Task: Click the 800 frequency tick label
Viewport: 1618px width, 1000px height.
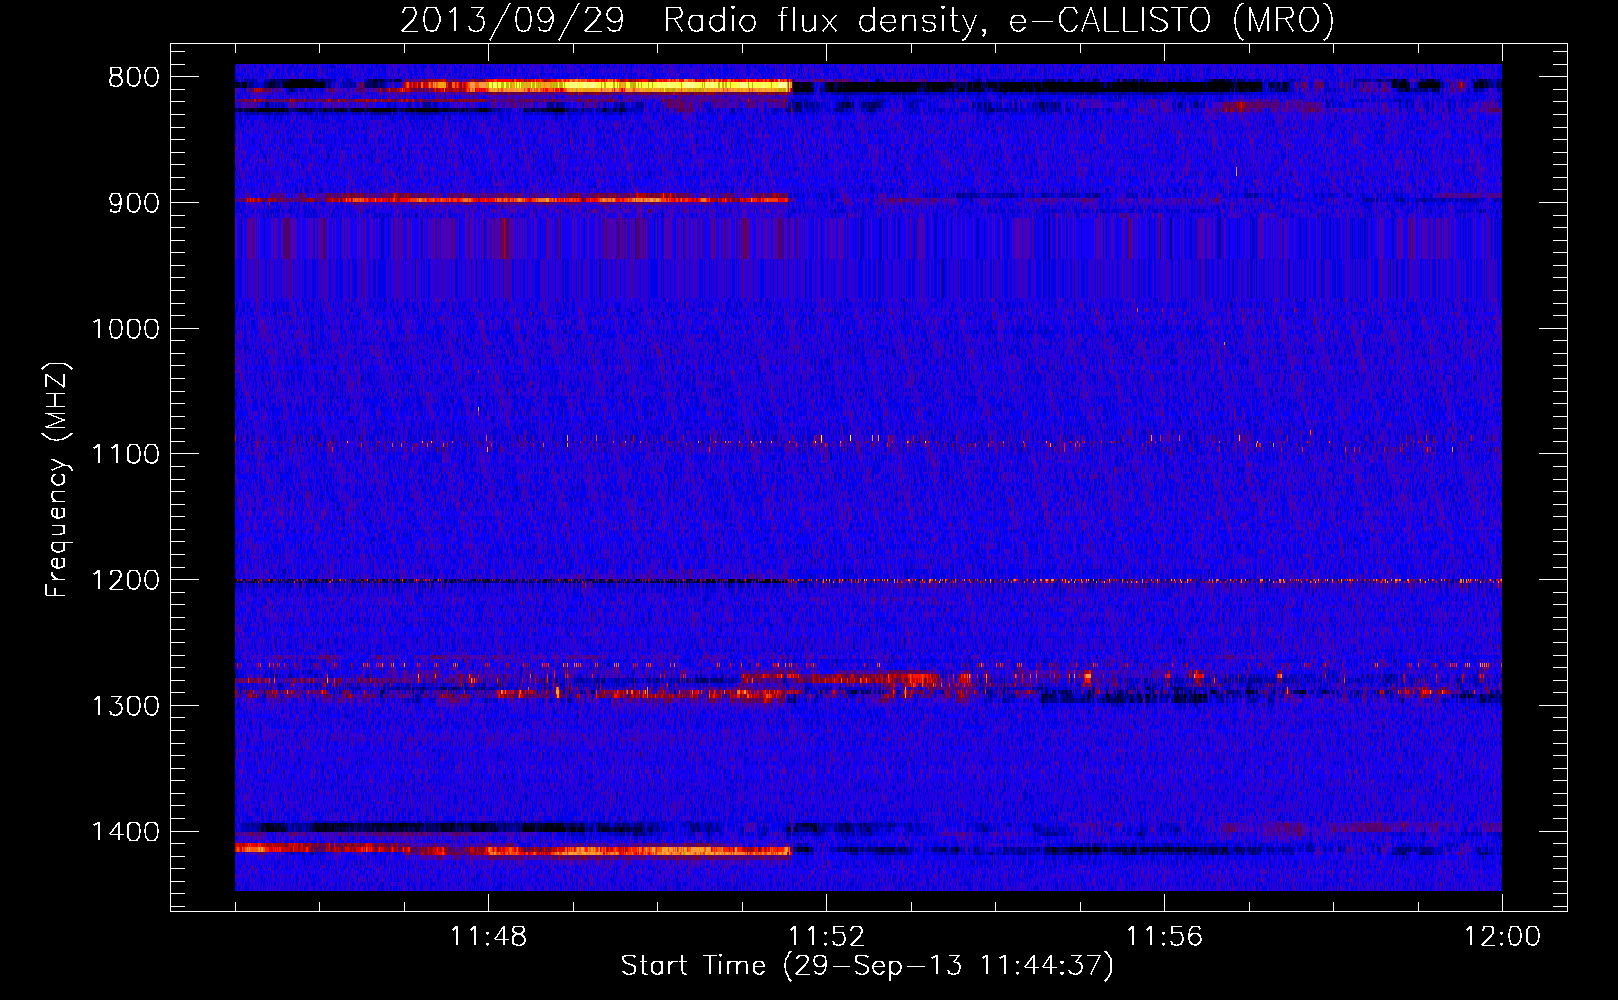Action: (x=134, y=78)
